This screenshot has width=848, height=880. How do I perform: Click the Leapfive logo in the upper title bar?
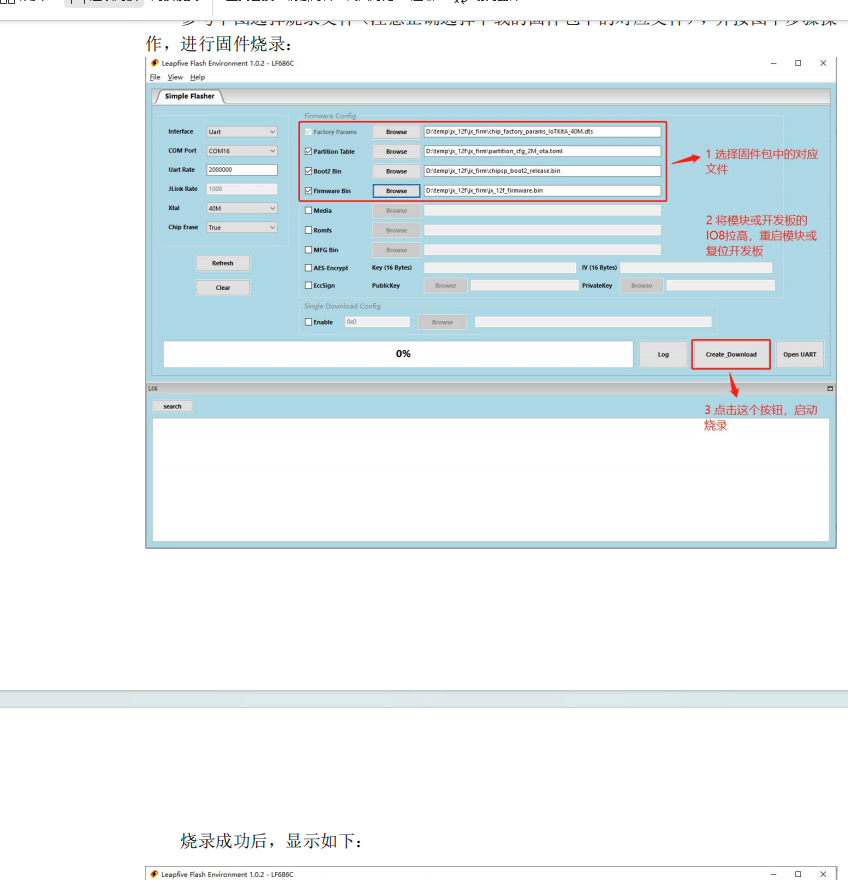[x=155, y=63]
